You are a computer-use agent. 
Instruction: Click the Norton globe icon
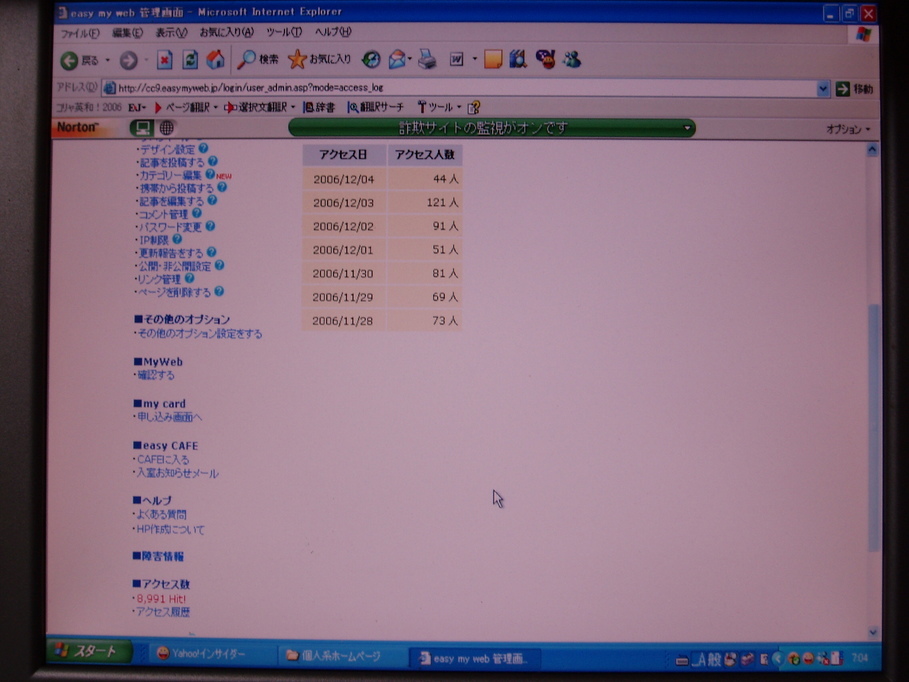pyautogui.click(x=166, y=128)
